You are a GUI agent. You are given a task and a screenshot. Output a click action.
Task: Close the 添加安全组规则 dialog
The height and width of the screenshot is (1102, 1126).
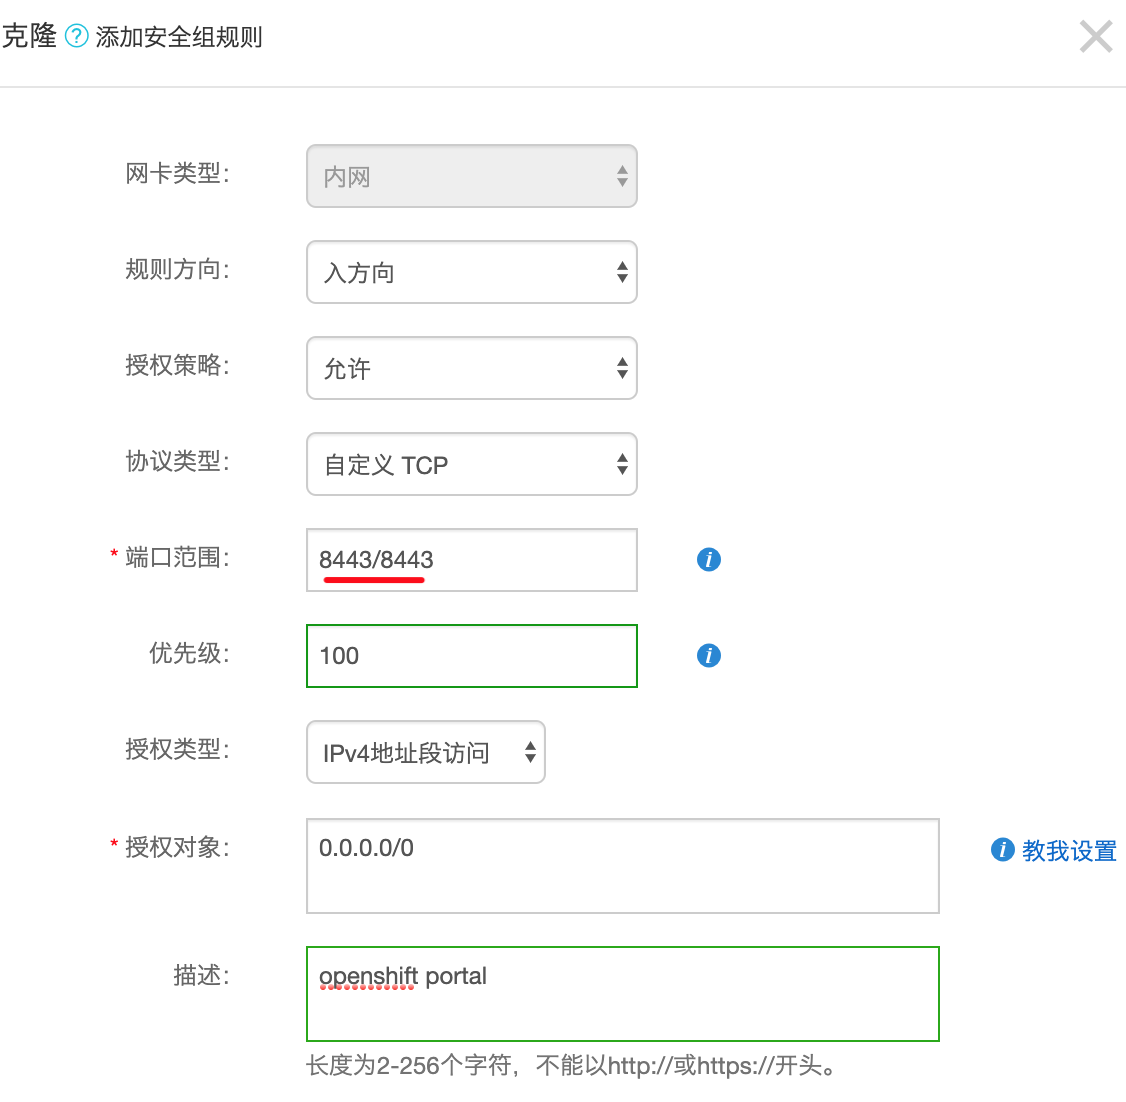(x=1096, y=36)
